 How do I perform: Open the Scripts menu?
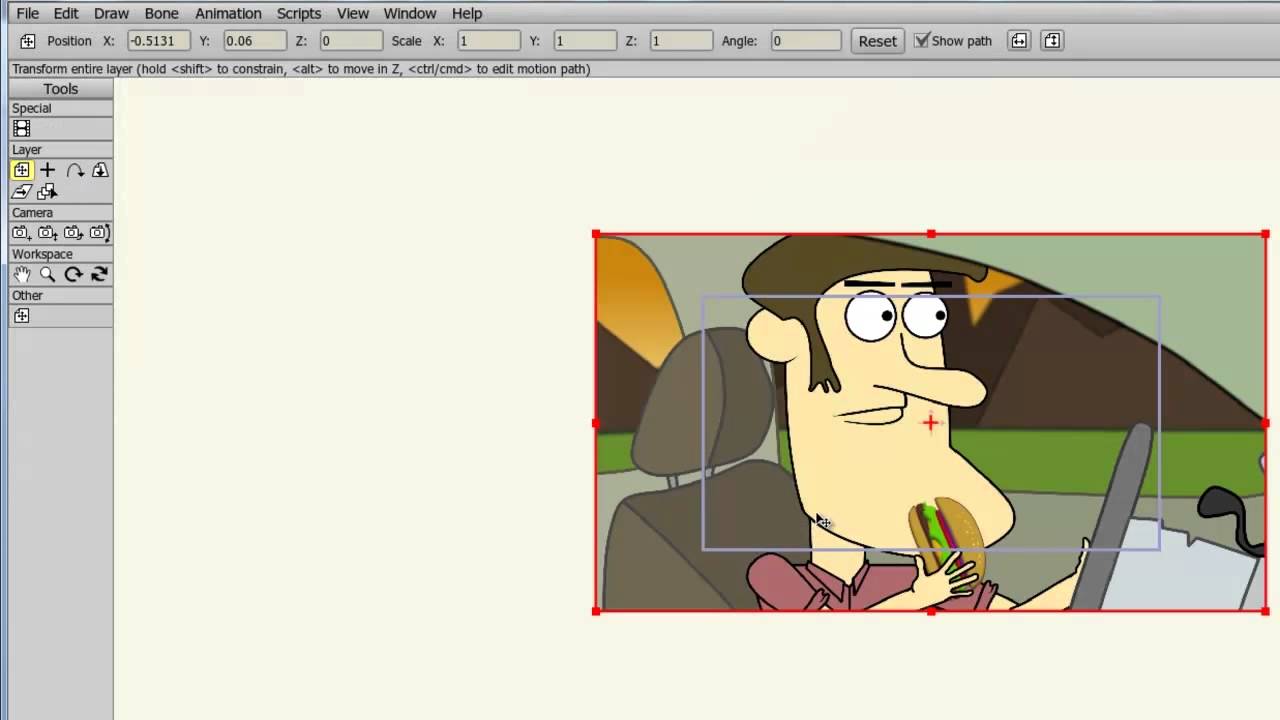299,13
